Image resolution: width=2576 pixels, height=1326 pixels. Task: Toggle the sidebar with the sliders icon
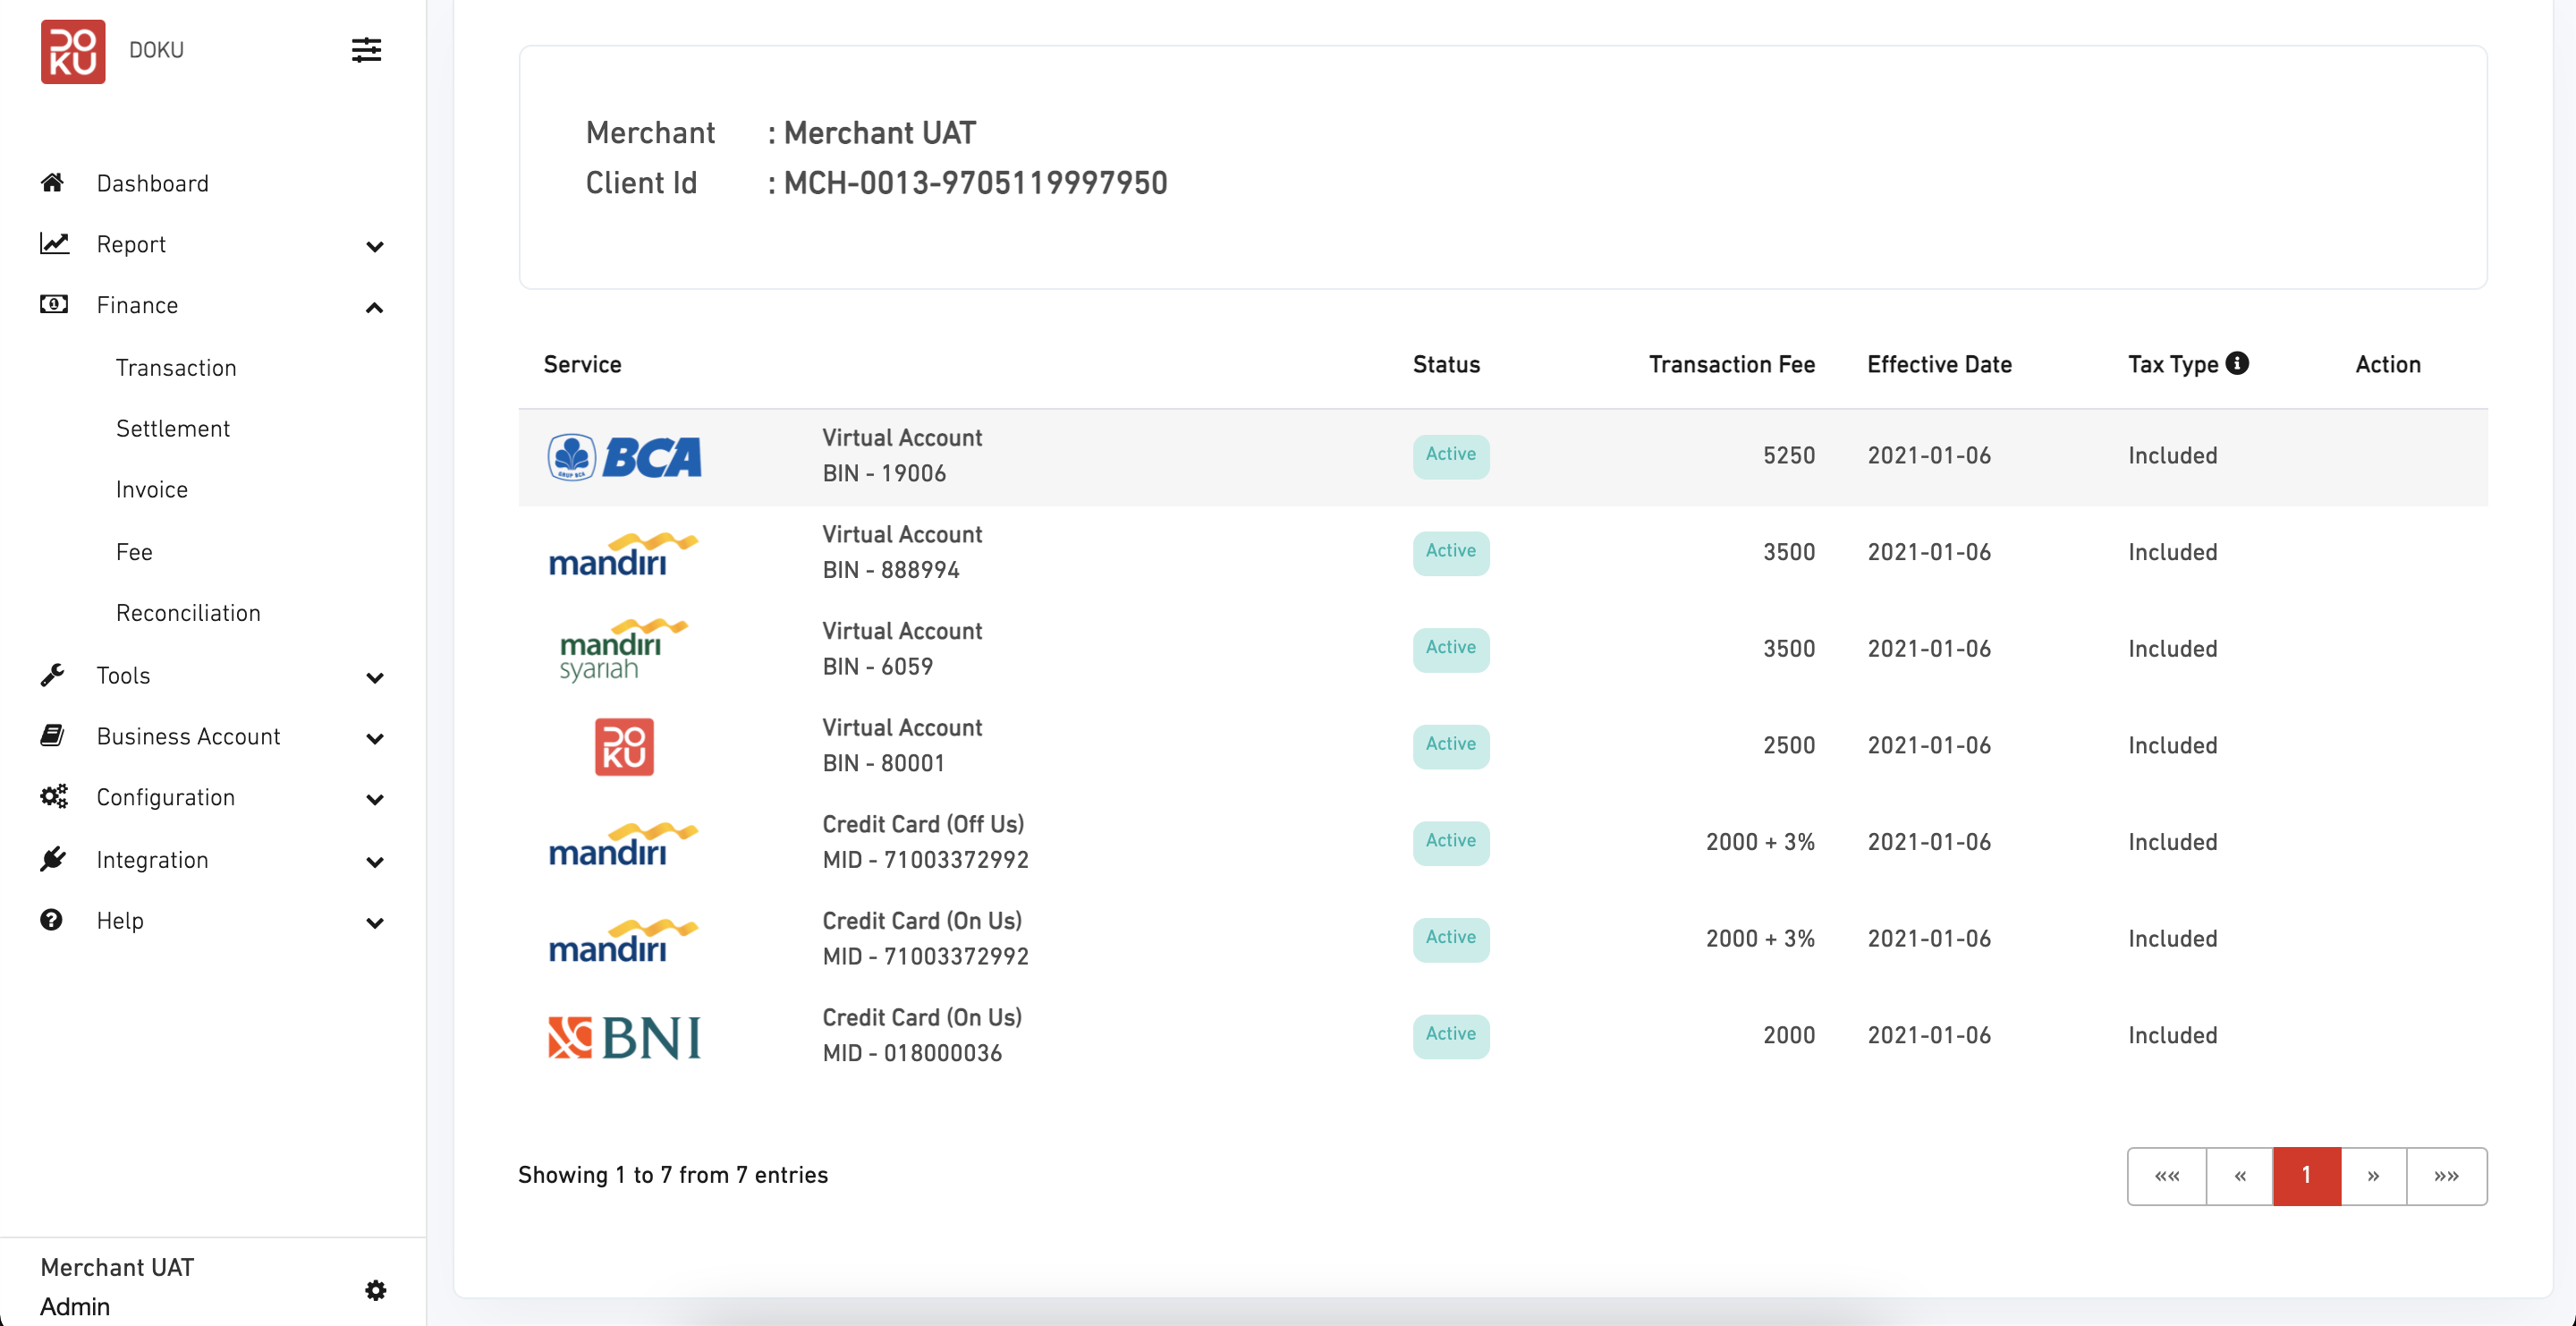366,50
